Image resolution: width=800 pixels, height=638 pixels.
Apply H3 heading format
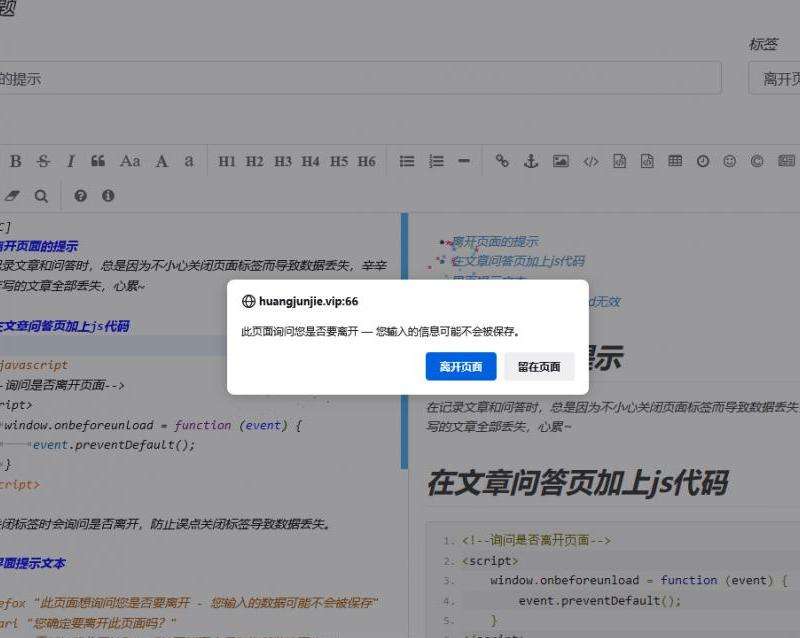point(283,161)
